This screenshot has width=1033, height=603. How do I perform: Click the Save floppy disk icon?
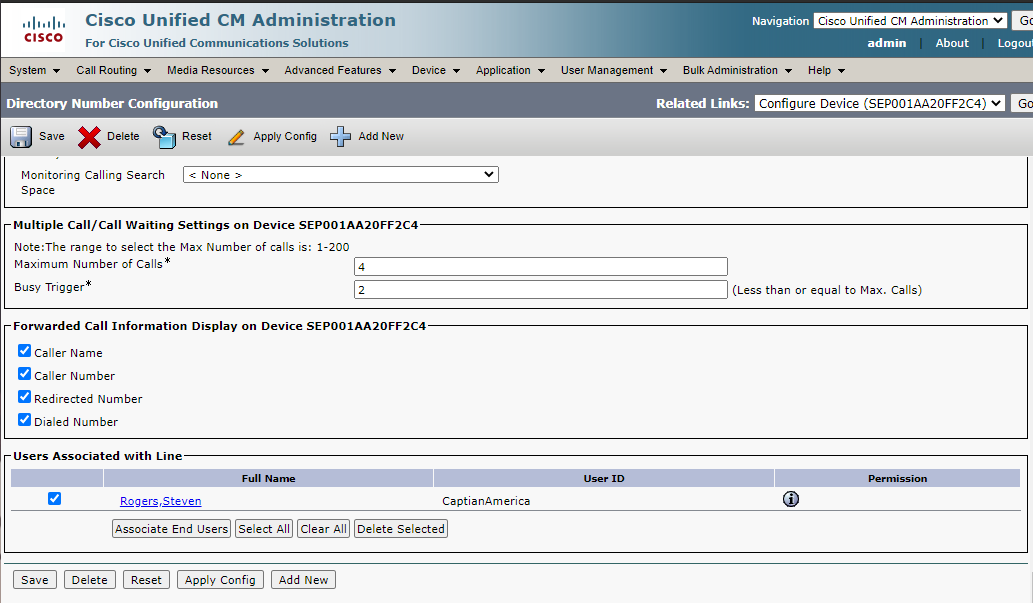tap(20, 136)
